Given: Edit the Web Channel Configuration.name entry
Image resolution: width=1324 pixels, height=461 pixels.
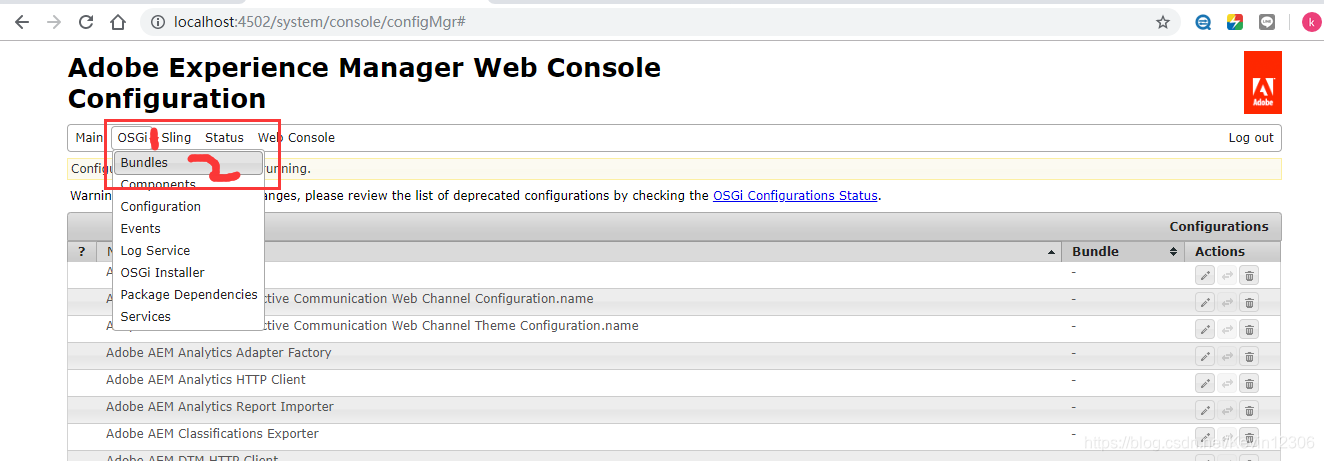Looking at the screenshot, I should tap(1204, 302).
